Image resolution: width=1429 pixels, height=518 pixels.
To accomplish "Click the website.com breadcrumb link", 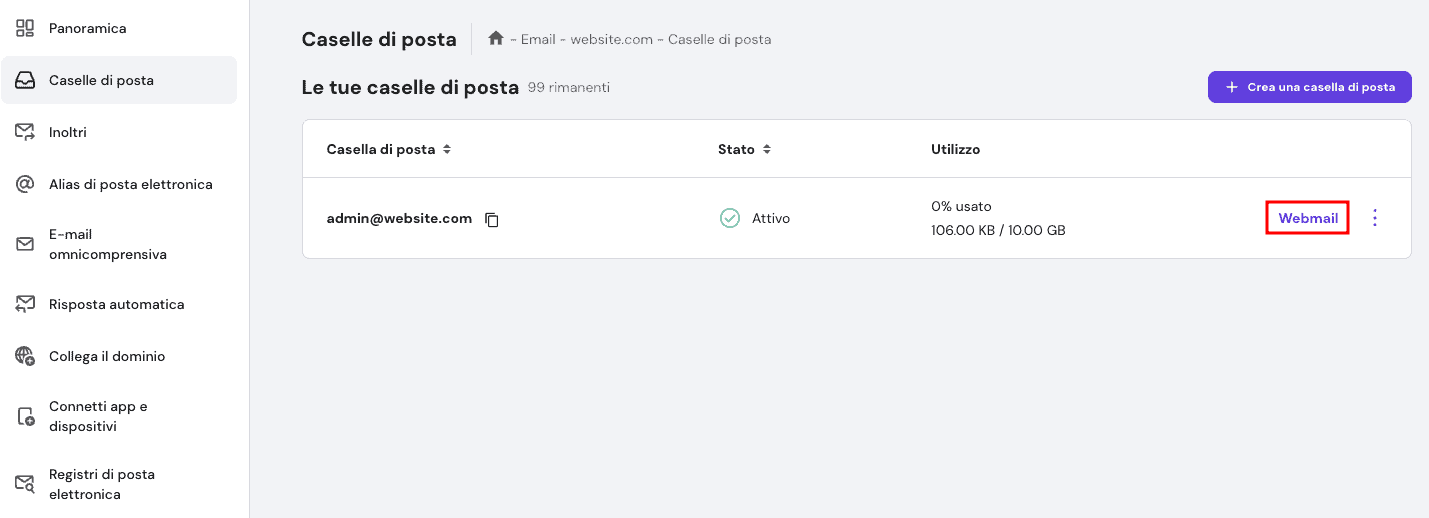I will [x=611, y=40].
